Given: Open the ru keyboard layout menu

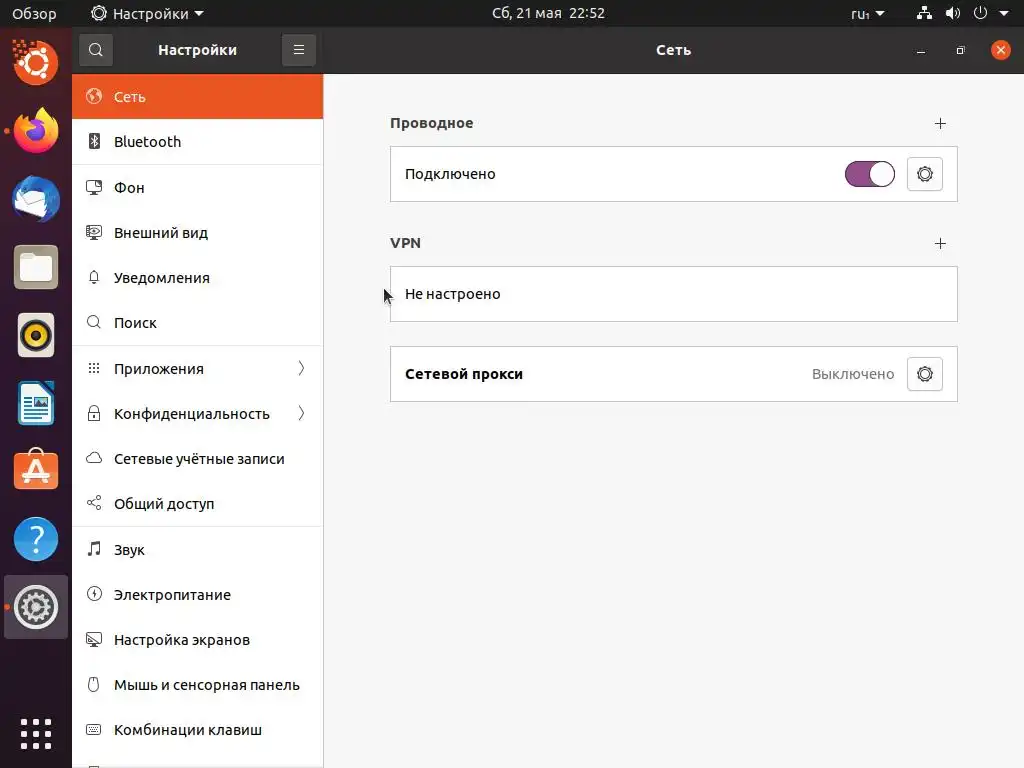Looking at the screenshot, I should [867, 13].
